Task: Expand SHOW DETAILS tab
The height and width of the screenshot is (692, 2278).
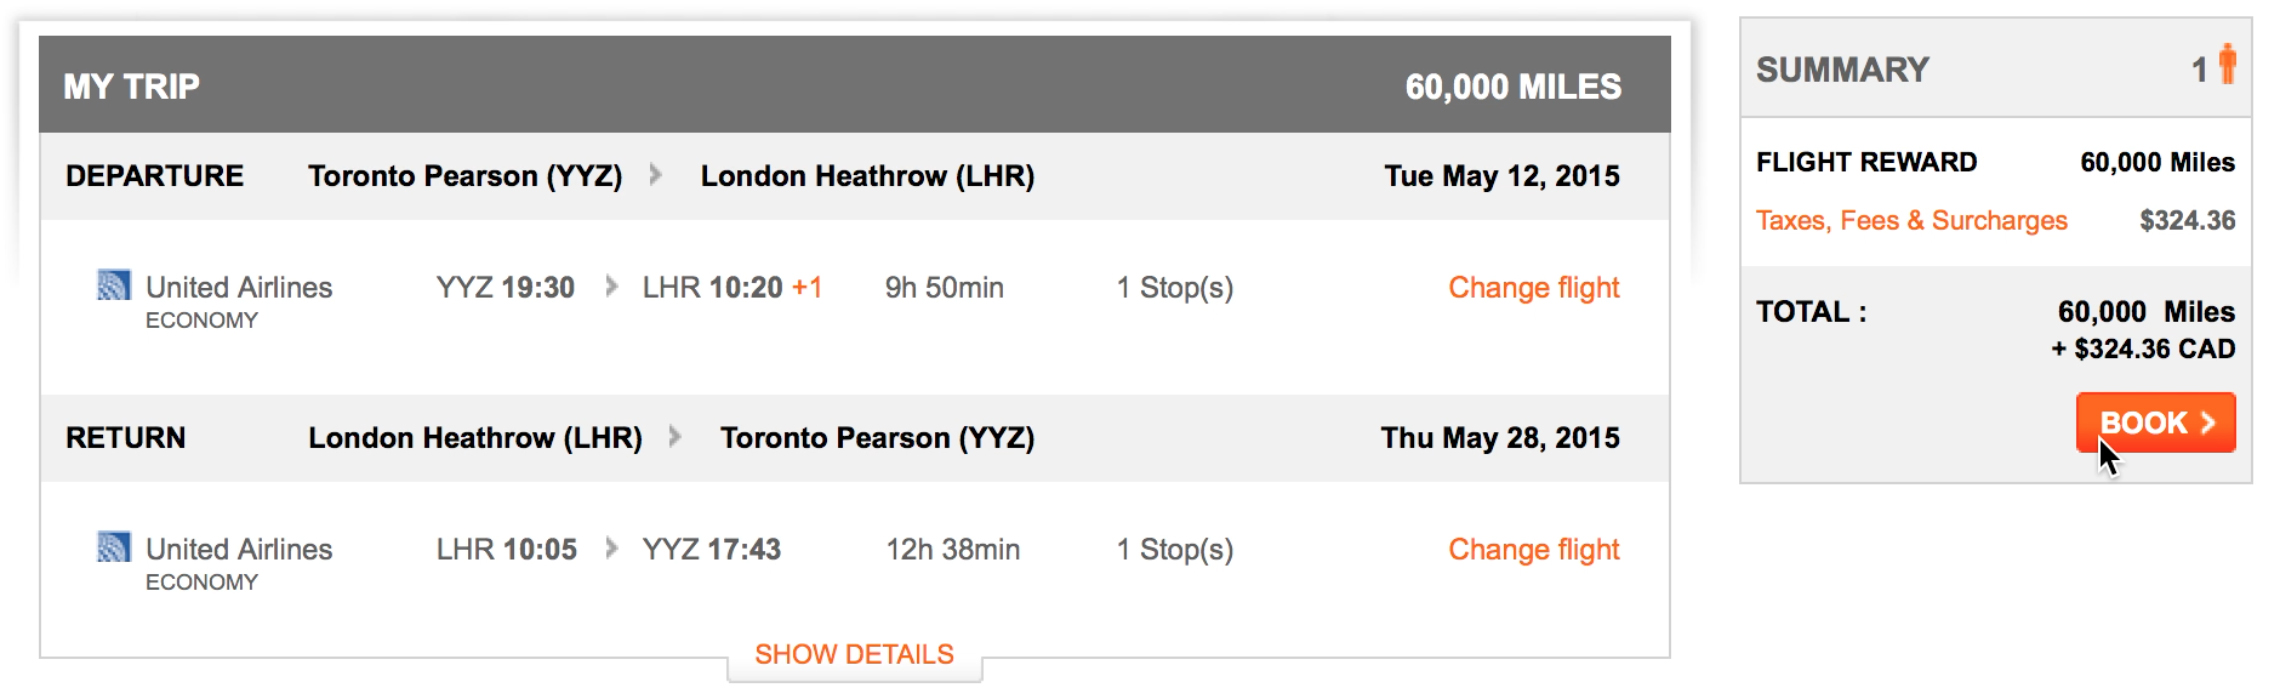Action: pyautogui.click(x=854, y=655)
